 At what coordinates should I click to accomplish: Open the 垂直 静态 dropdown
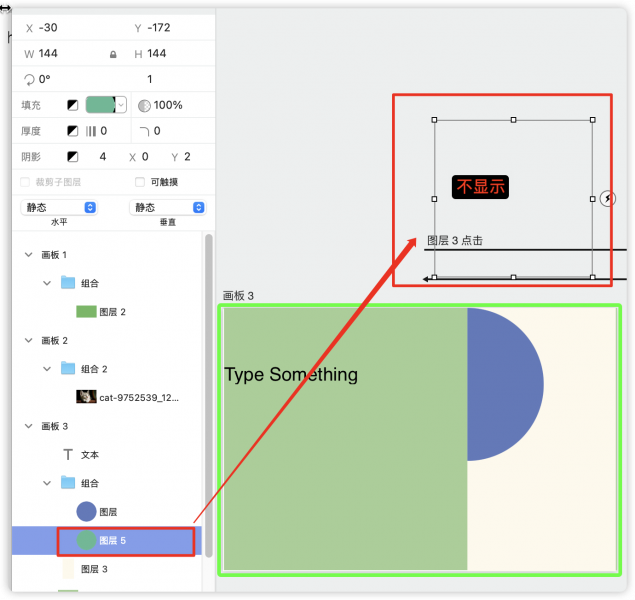(168, 207)
